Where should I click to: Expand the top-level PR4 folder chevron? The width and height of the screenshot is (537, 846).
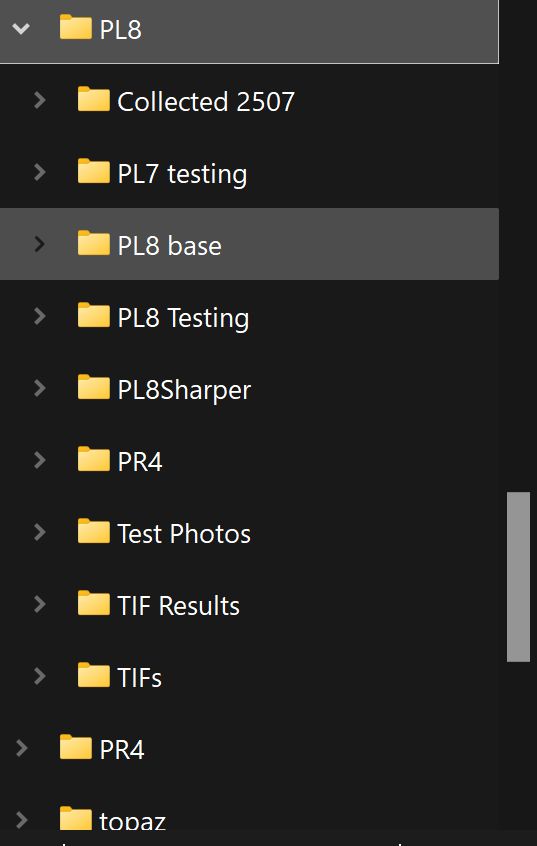coord(22,748)
